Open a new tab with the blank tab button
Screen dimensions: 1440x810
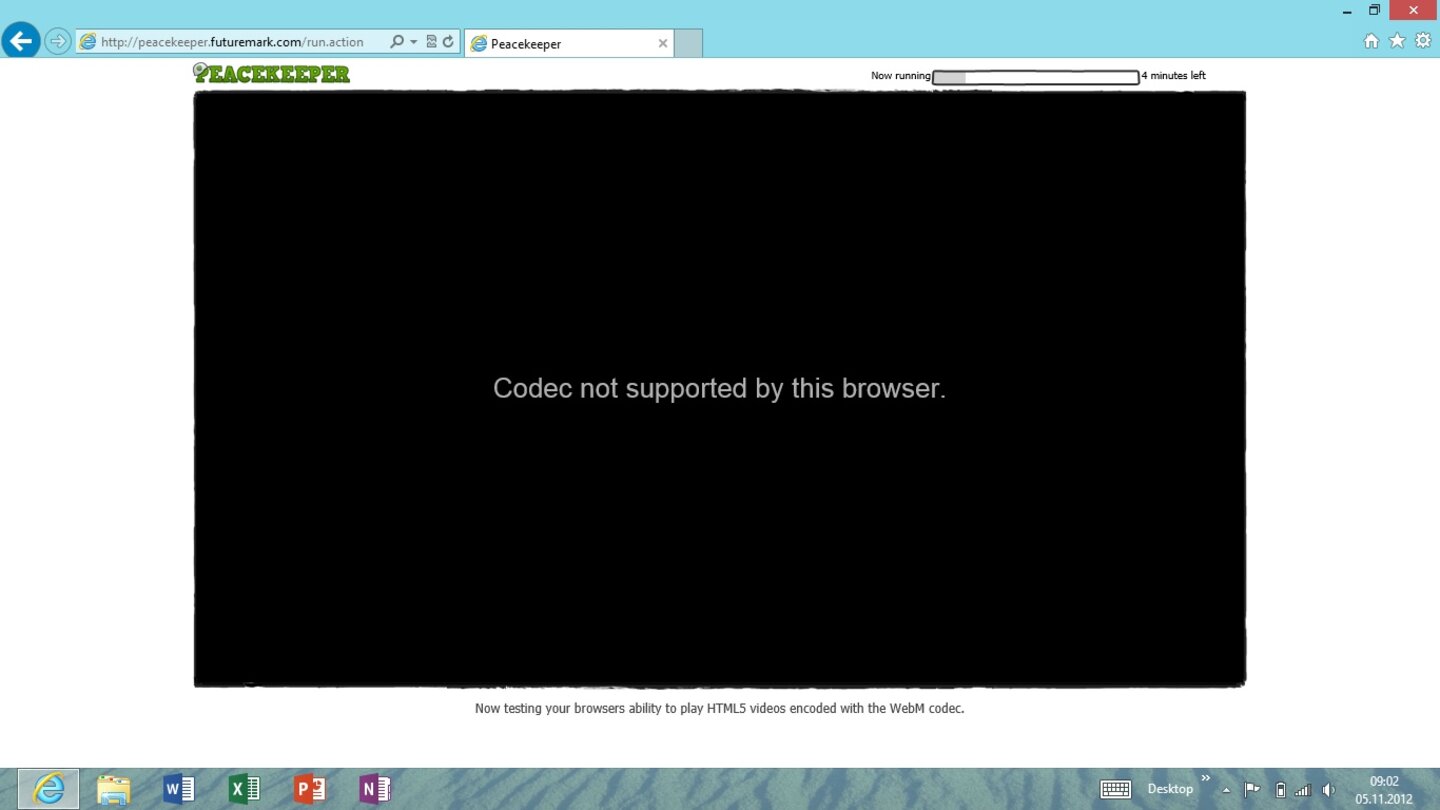coord(688,44)
